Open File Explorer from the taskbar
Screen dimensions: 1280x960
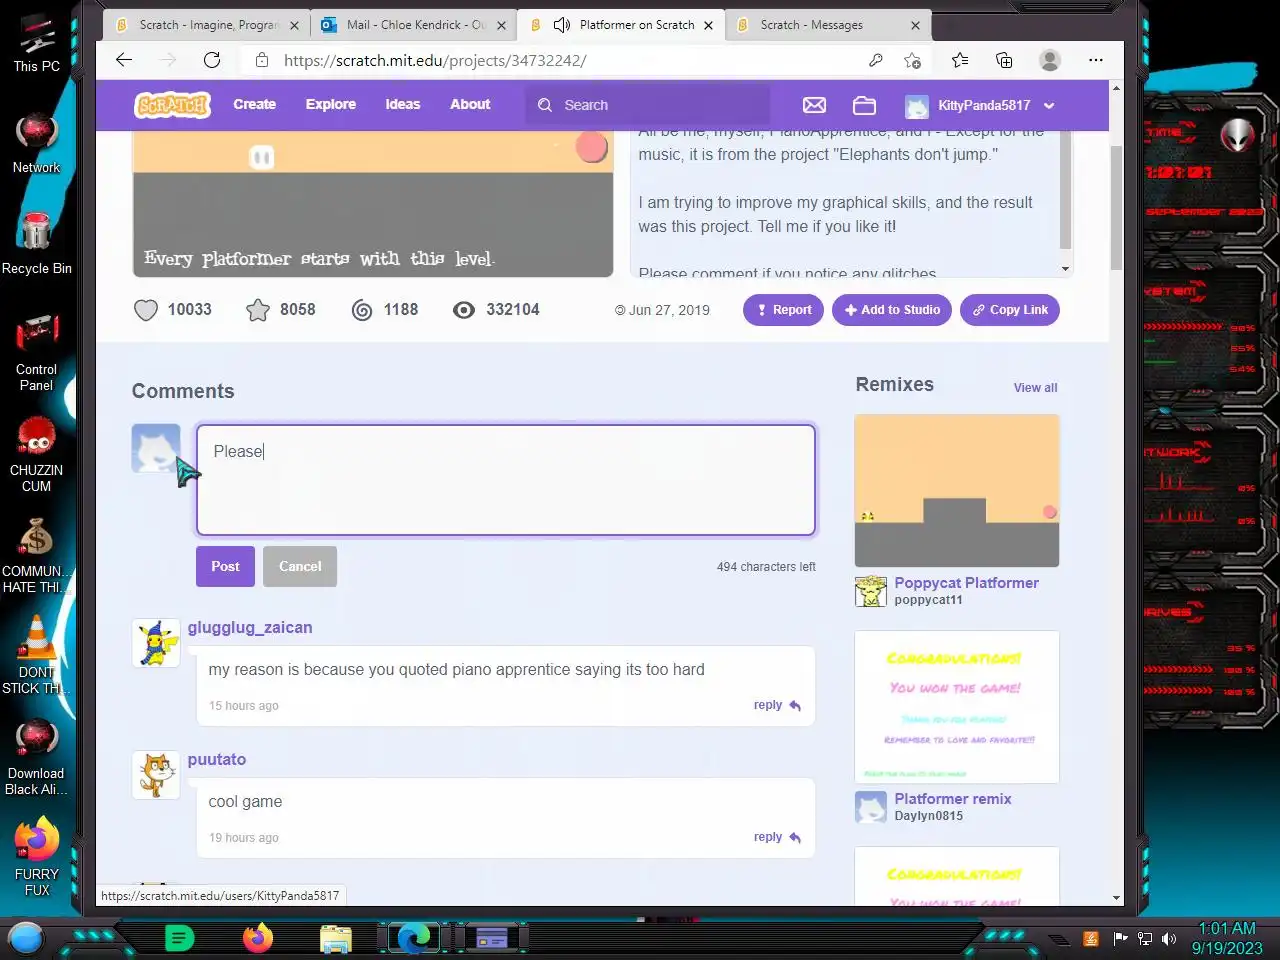click(336, 938)
